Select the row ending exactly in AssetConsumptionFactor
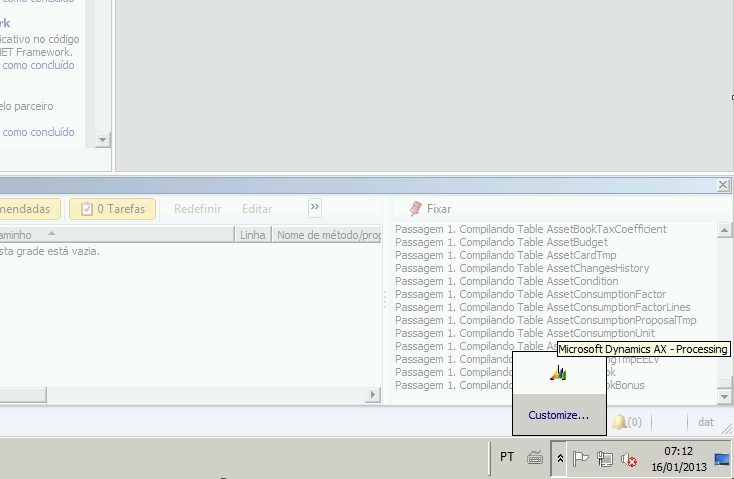The width and height of the screenshot is (734, 479). 530,294
